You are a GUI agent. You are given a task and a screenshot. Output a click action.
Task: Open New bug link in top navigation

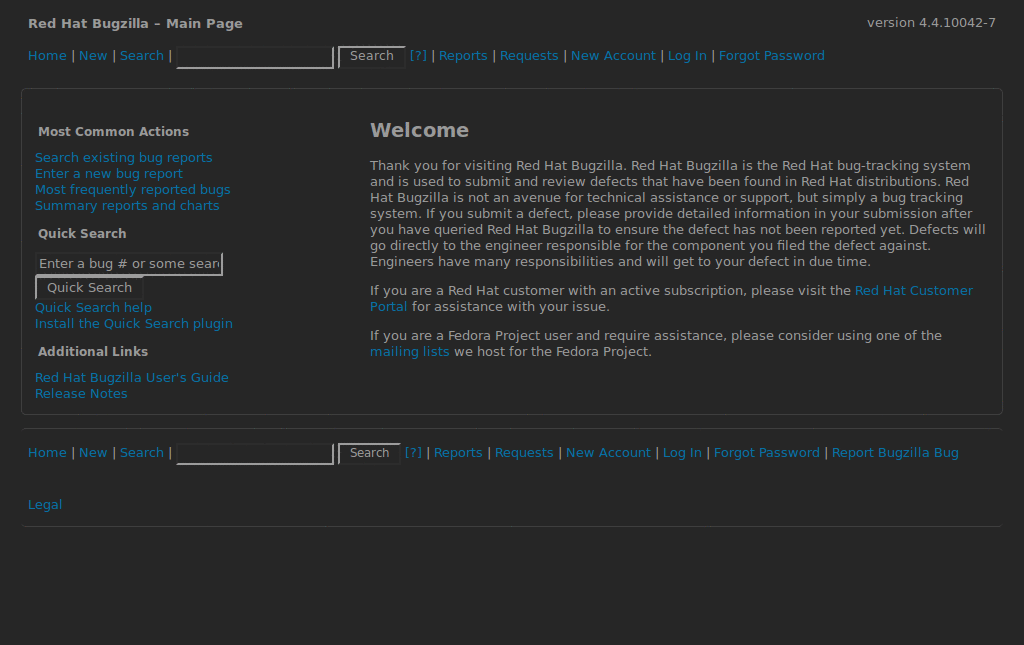pyautogui.click(x=93, y=56)
